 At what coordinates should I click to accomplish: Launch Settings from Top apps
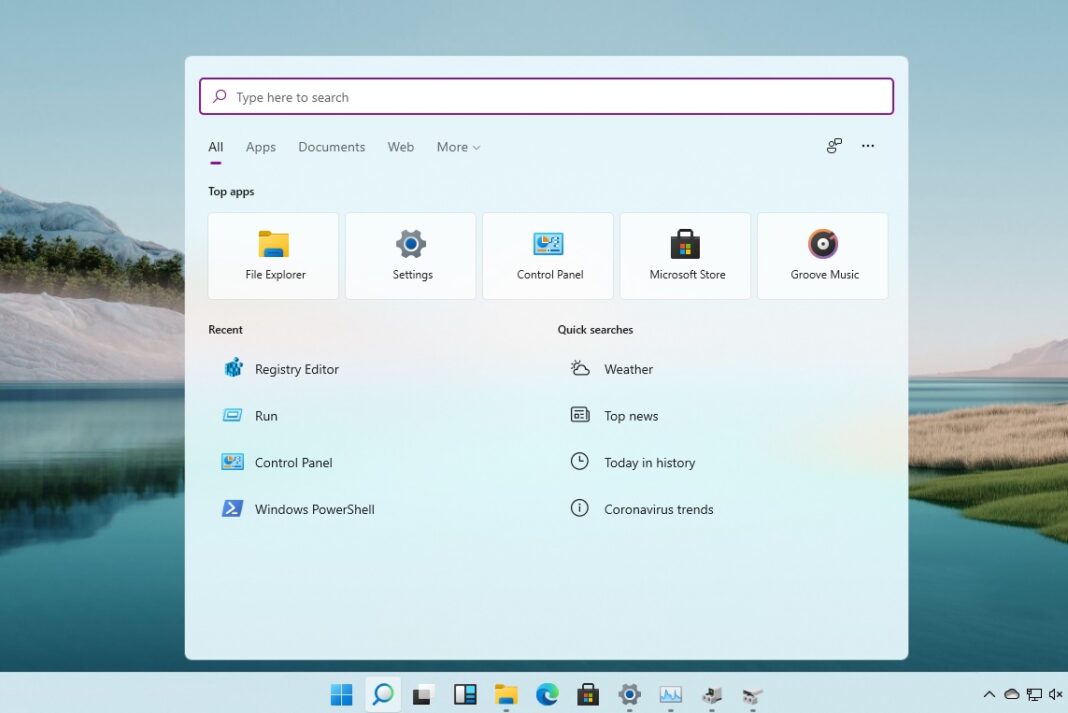click(410, 255)
